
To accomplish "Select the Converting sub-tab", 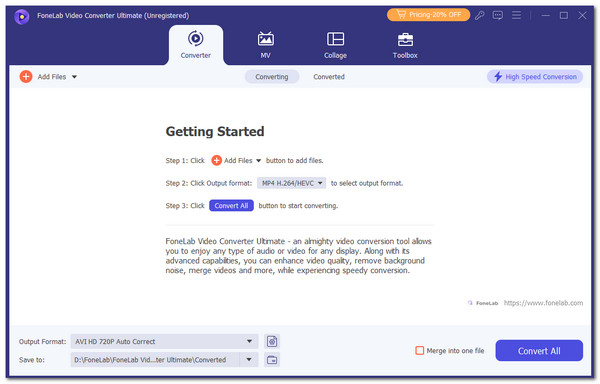I will pos(272,77).
